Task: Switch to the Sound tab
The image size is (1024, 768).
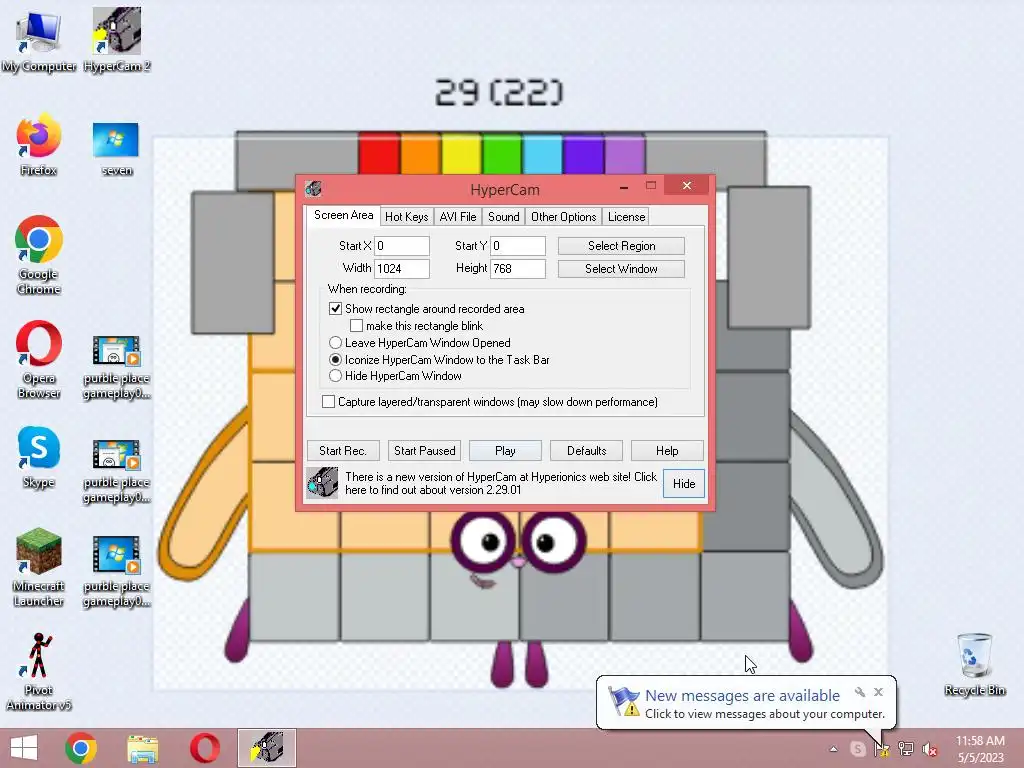Action: coord(504,217)
